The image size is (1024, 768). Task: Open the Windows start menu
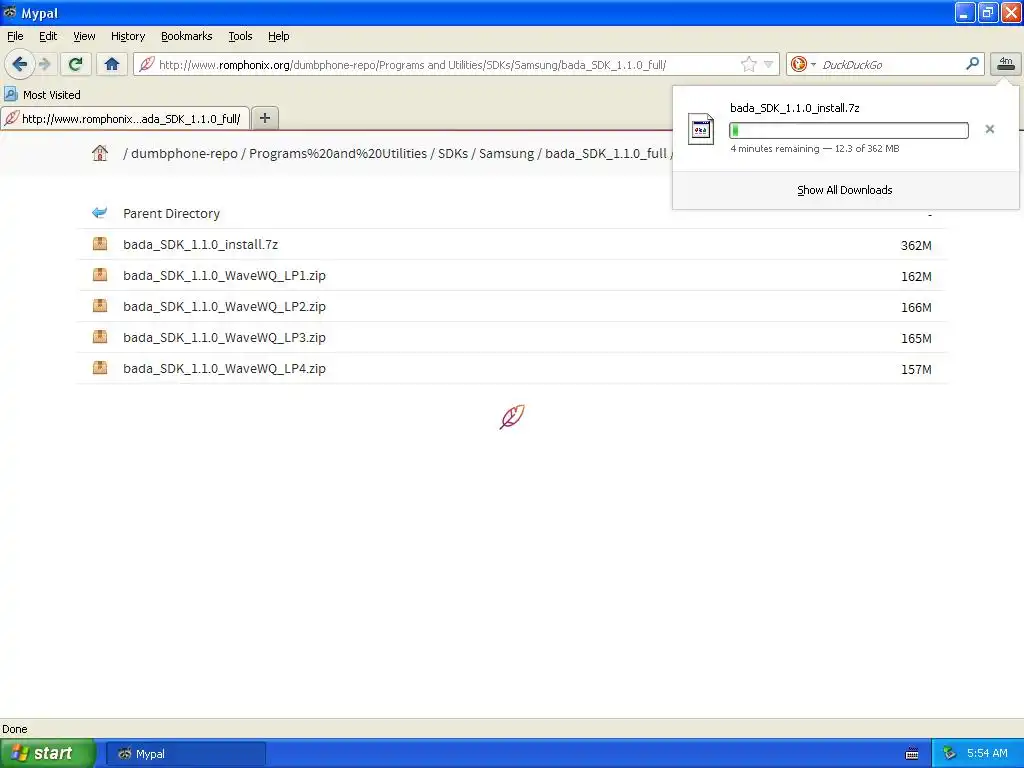tap(48, 753)
